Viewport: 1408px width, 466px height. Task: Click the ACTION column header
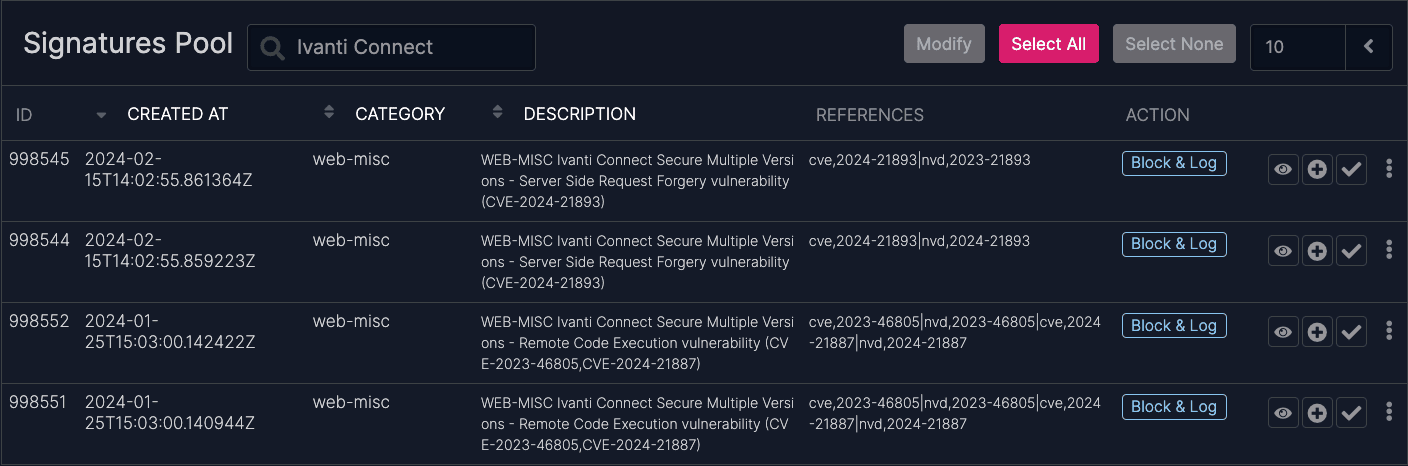[1158, 115]
